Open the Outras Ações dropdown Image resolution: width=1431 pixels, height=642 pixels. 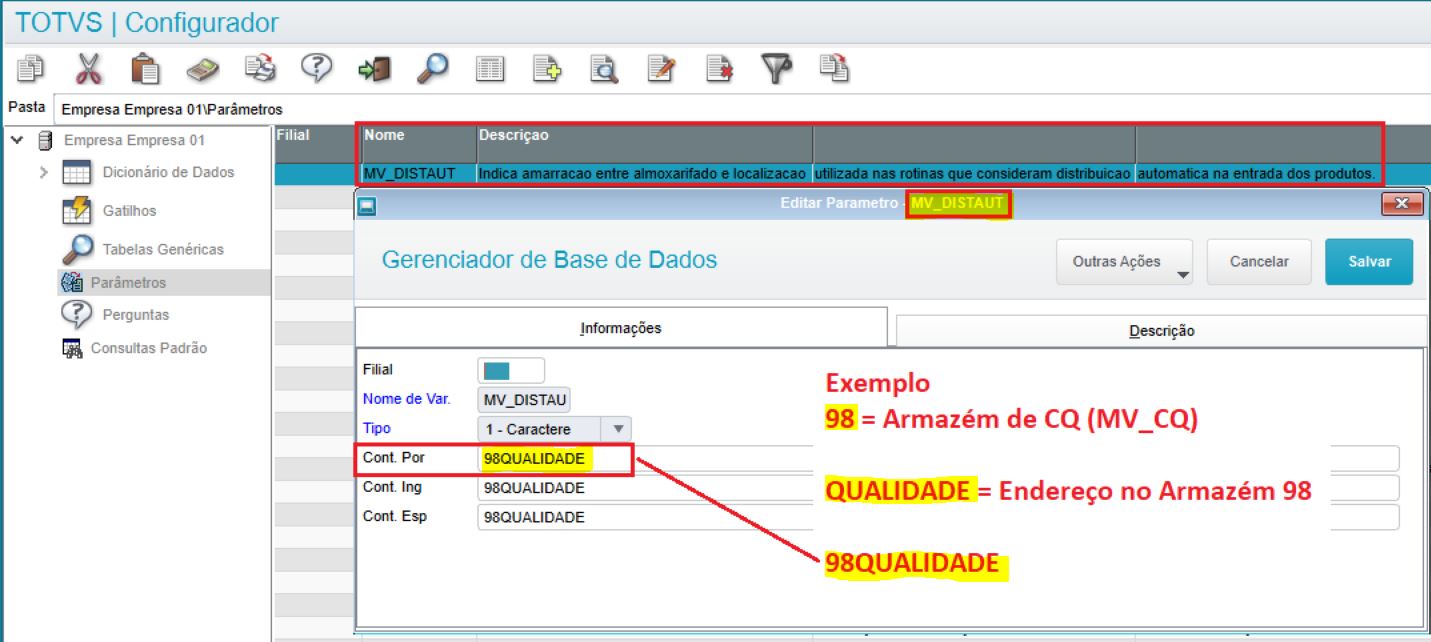tap(1125, 262)
